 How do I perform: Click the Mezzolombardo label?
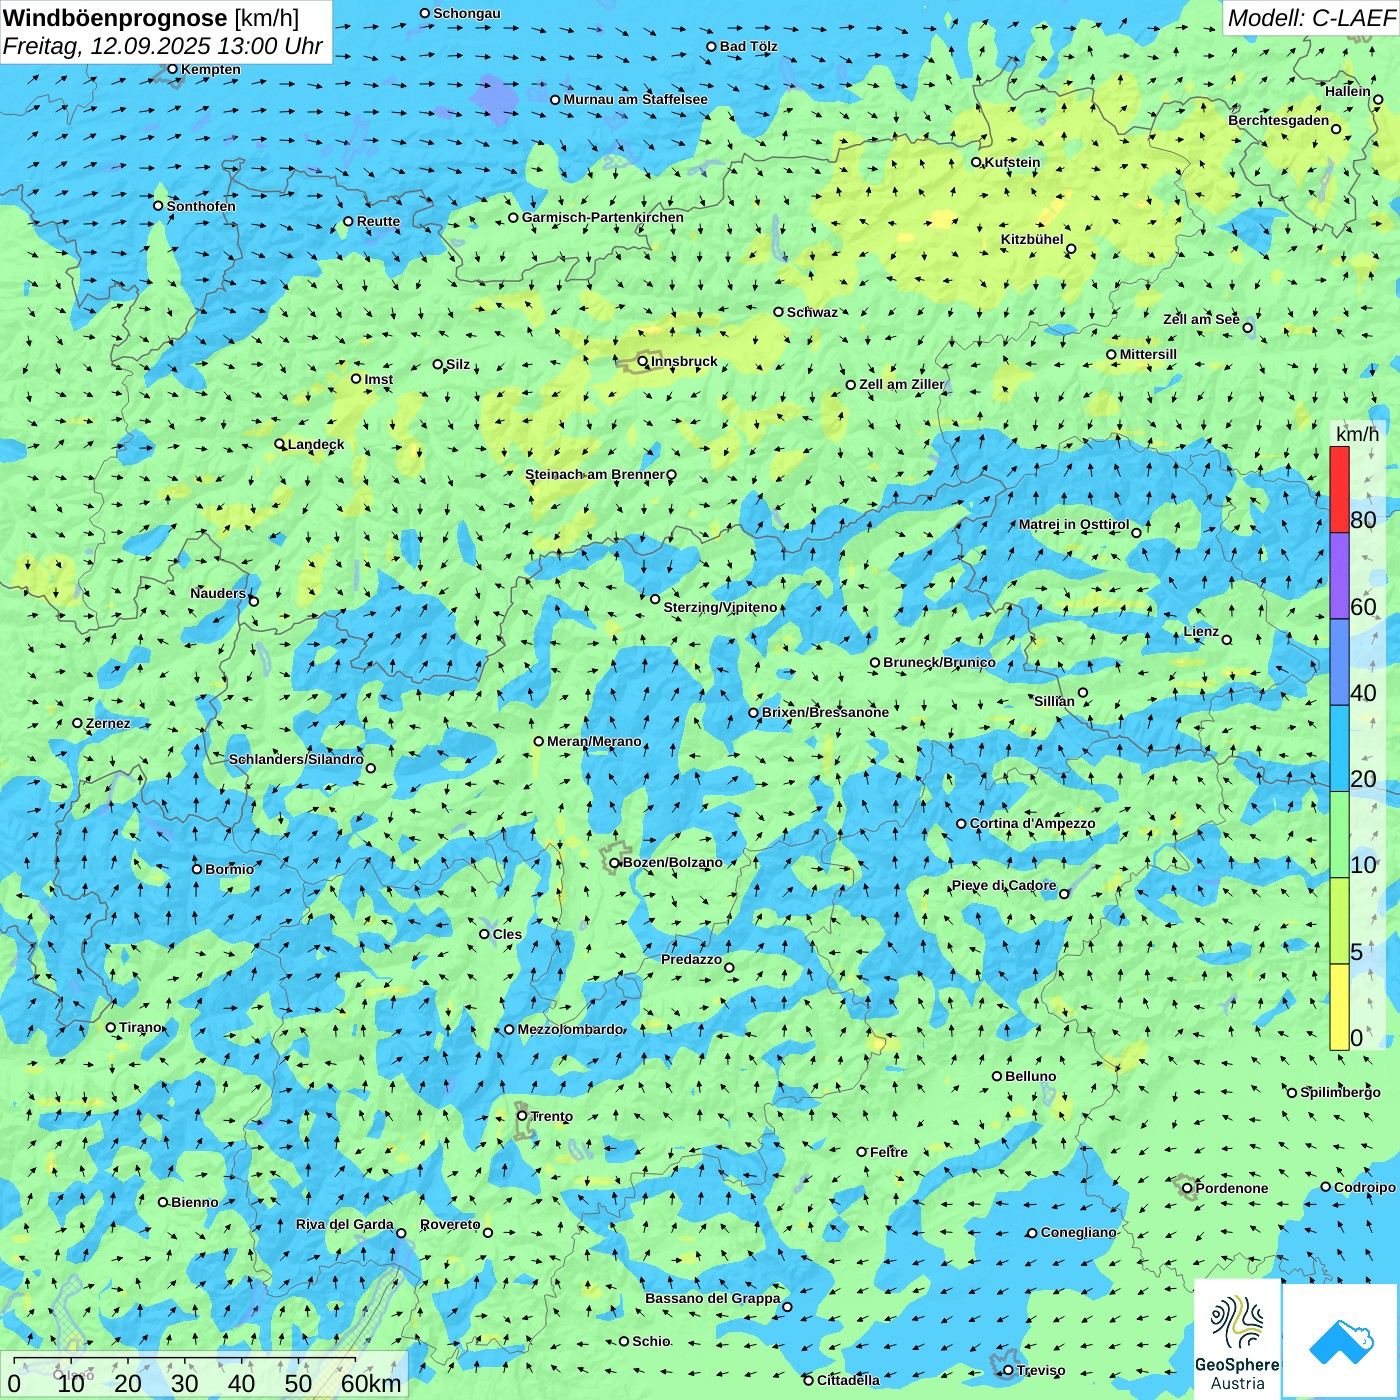click(x=571, y=1029)
